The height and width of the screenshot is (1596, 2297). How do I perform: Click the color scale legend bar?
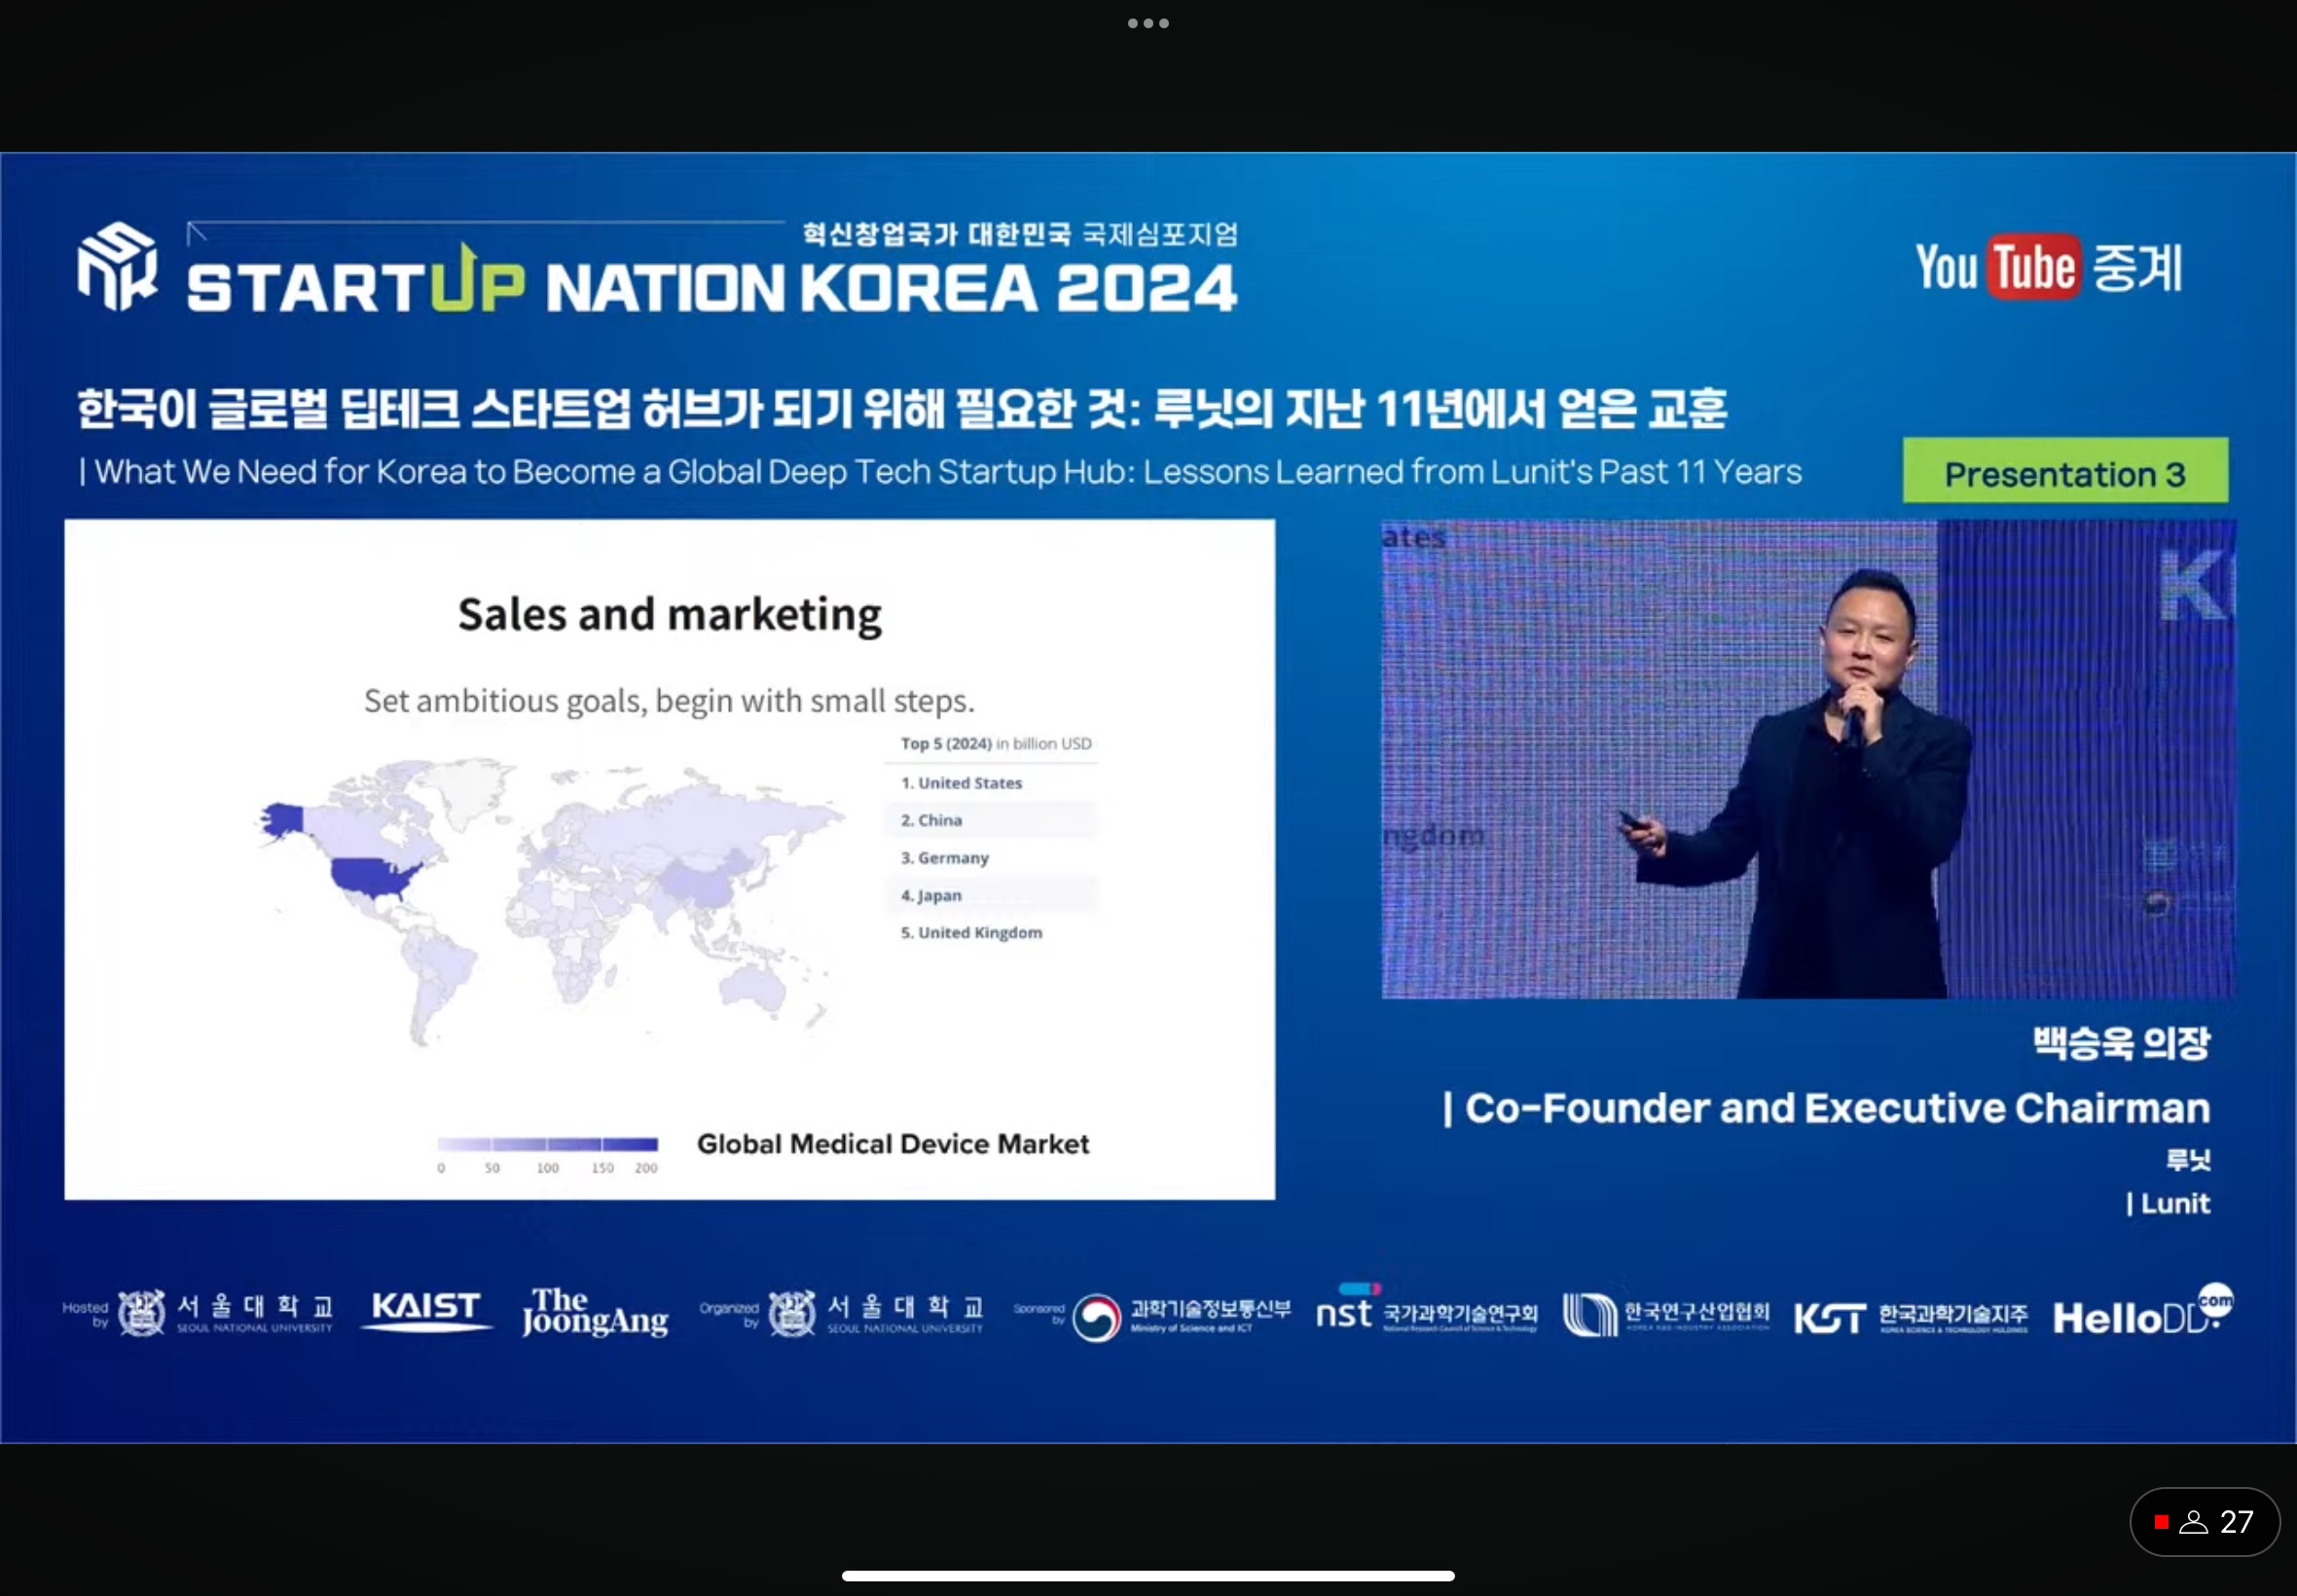click(548, 1144)
